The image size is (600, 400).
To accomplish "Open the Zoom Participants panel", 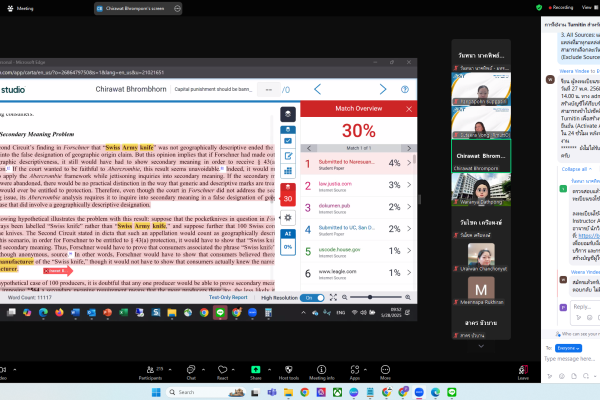I will 151,372.
